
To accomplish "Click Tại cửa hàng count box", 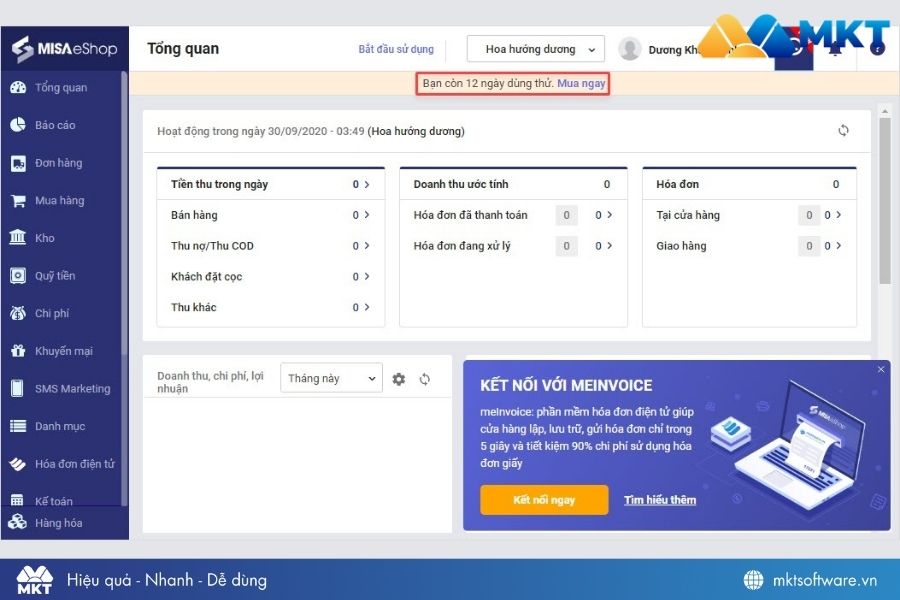I will pos(809,215).
